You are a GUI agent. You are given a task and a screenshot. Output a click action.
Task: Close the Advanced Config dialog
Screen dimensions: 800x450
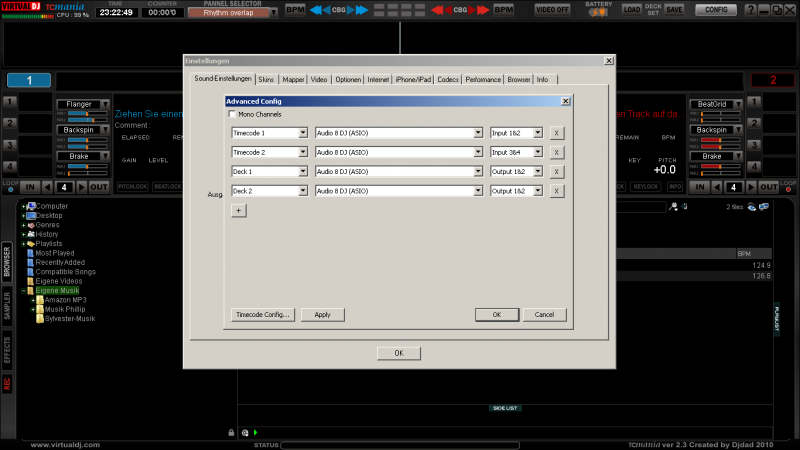(x=565, y=101)
